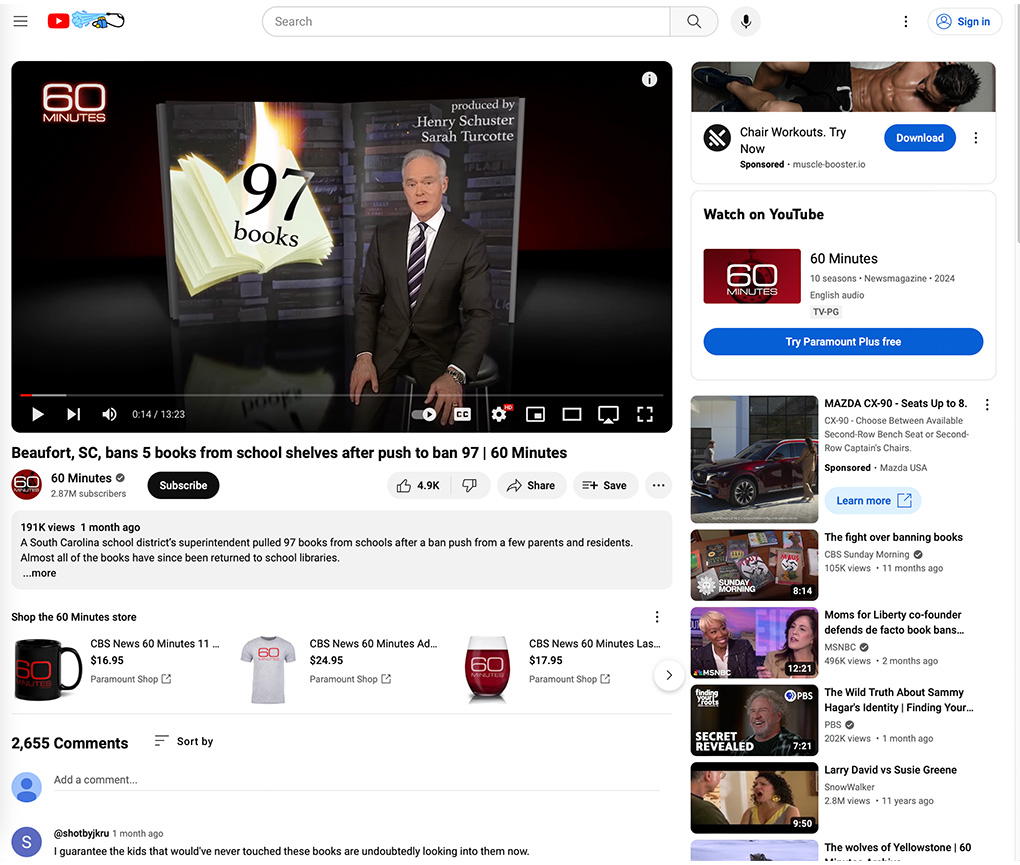The width and height of the screenshot is (1020, 865).
Task: Enable miniplayer mode
Action: (536, 414)
